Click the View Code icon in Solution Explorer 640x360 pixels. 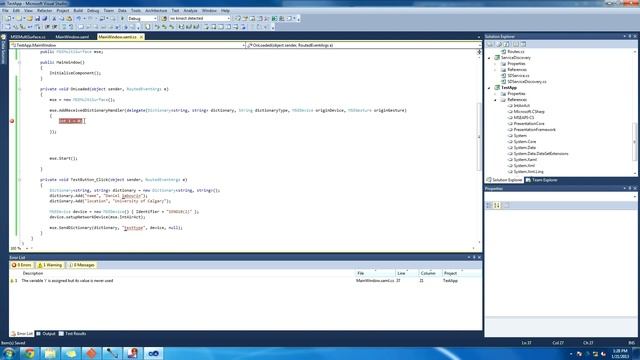click(516, 44)
